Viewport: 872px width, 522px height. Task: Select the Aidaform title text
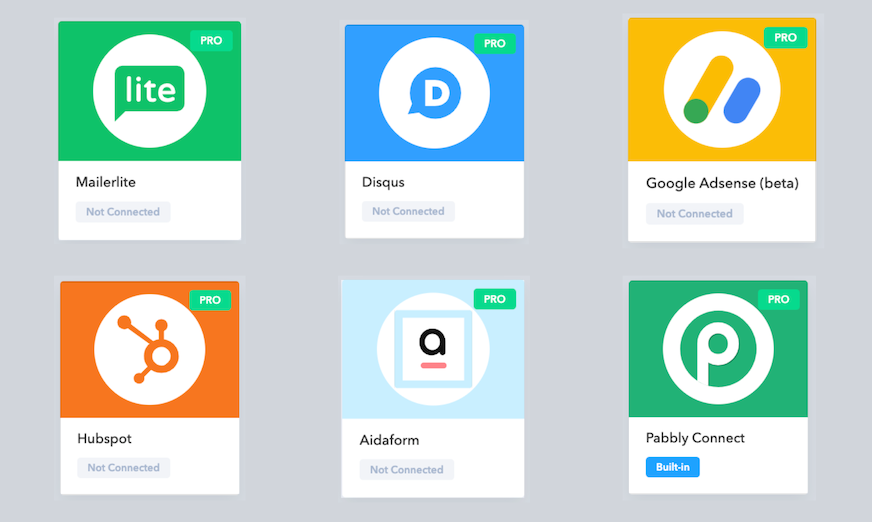coord(389,440)
